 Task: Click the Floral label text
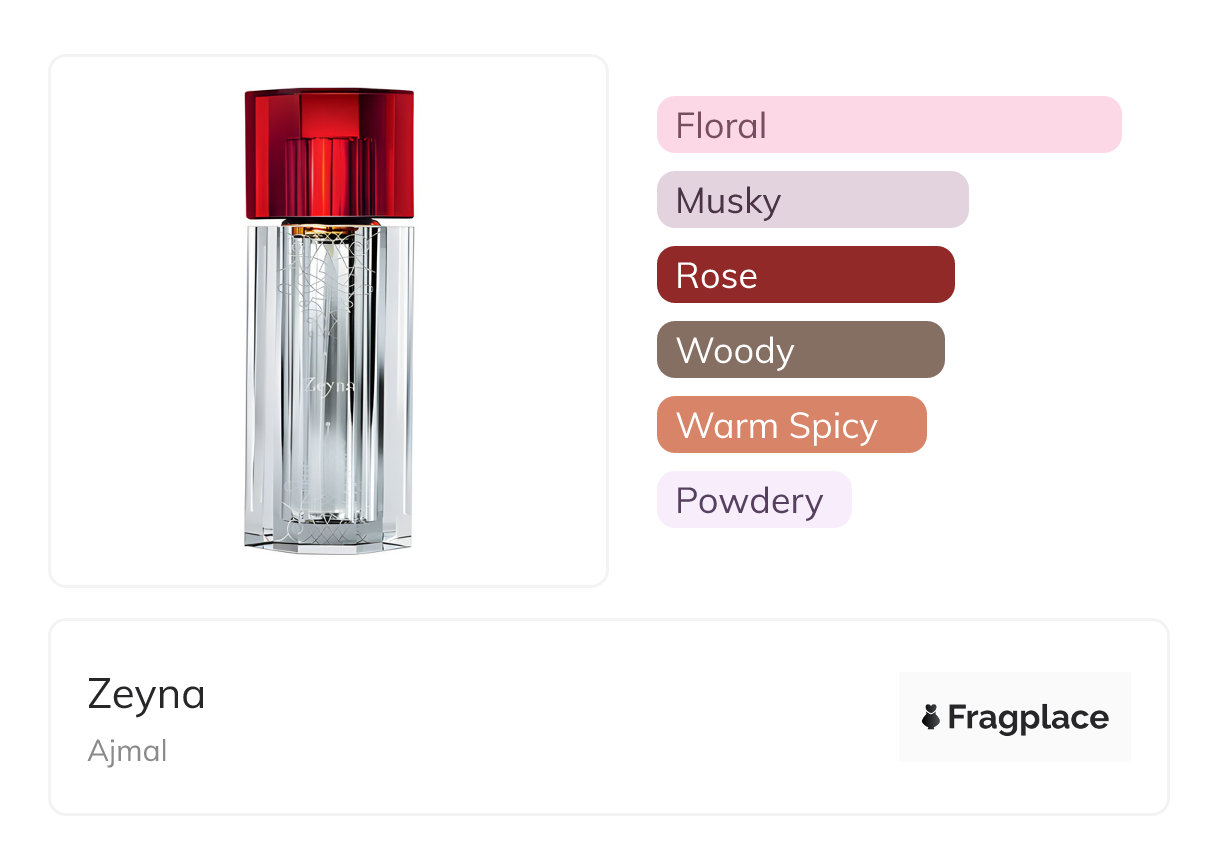[x=721, y=126]
